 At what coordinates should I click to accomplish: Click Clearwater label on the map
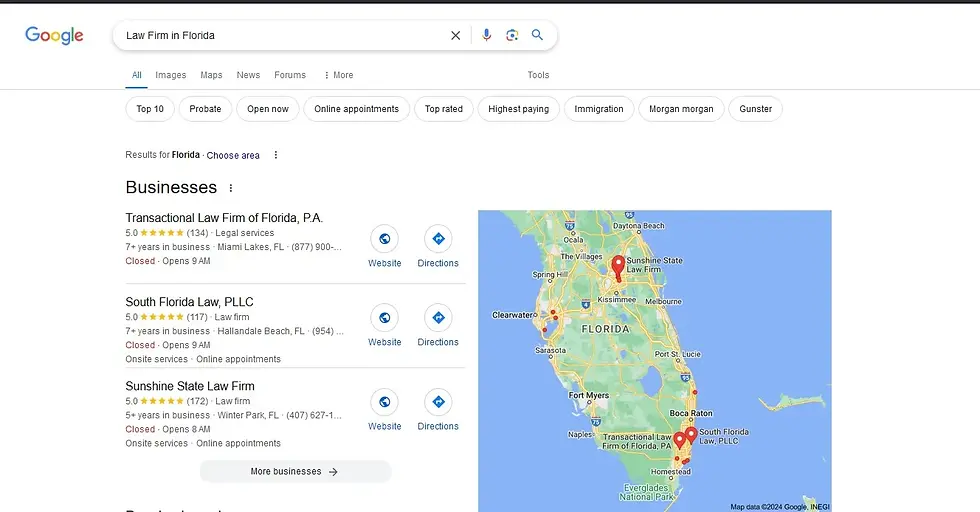click(512, 315)
